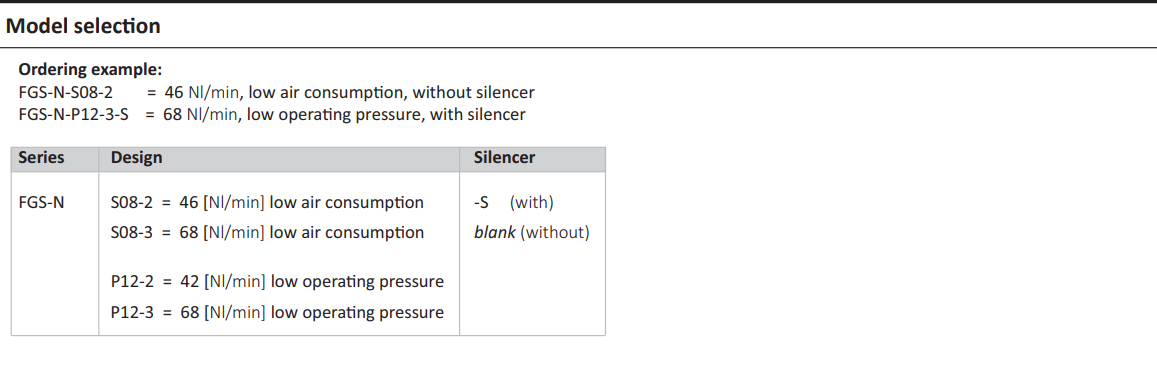Click "low air consumption" in S08-3 row
The width and height of the screenshot is (1157, 365).
[x=347, y=233]
